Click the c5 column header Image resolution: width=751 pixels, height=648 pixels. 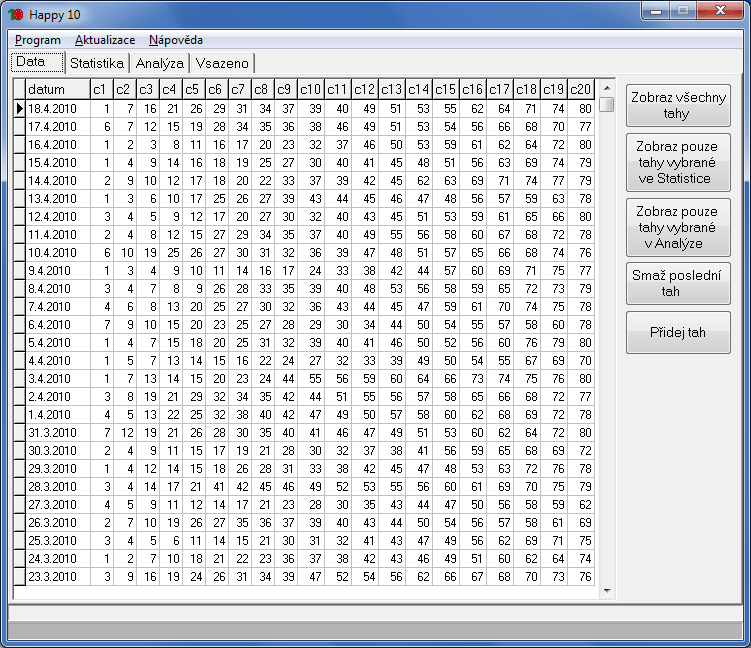tap(194, 90)
